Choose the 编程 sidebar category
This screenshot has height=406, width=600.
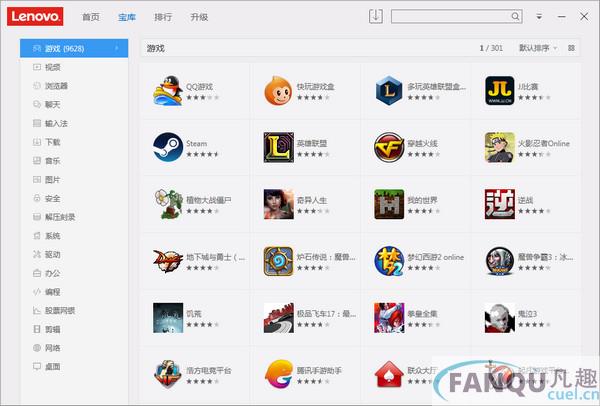click(x=74, y=292)
